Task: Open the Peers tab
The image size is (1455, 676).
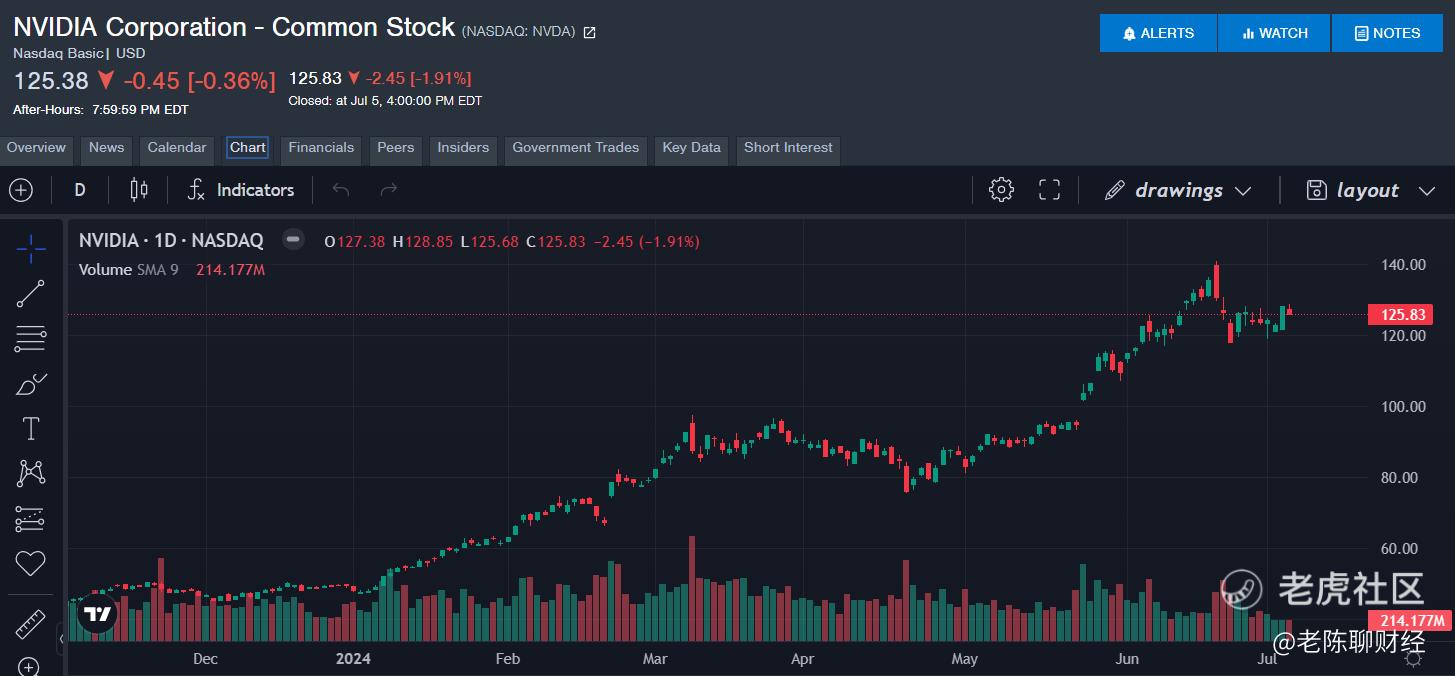Action: click(x=395, y=148)
